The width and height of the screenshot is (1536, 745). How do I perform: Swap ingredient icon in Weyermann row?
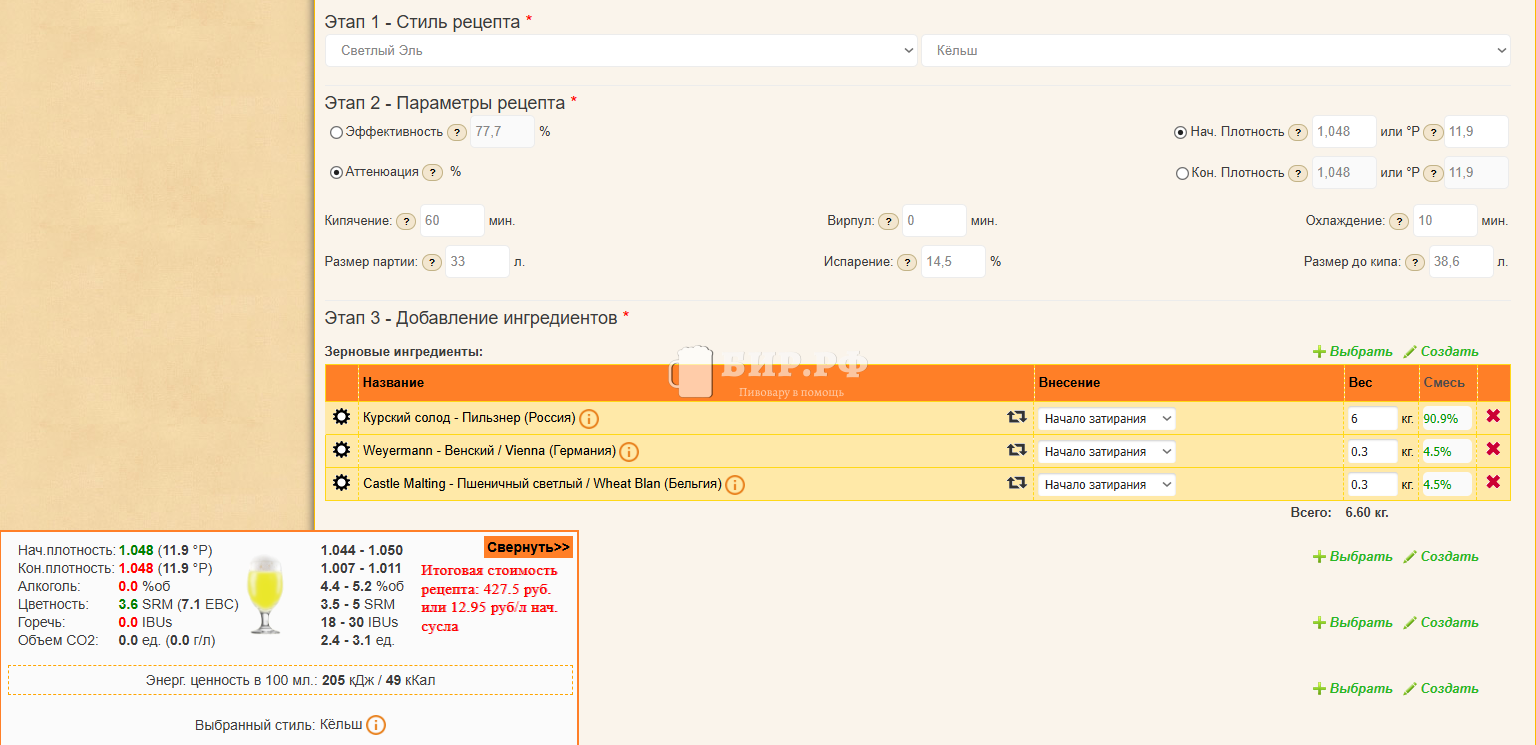click(1017, 450)
